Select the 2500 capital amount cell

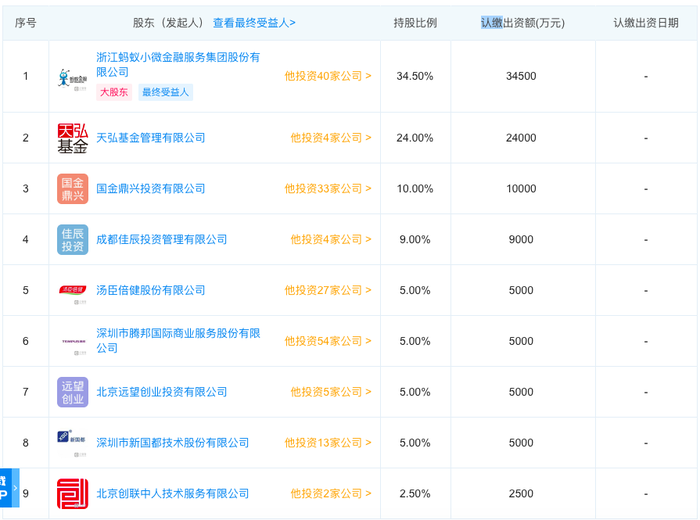[521, 494]
